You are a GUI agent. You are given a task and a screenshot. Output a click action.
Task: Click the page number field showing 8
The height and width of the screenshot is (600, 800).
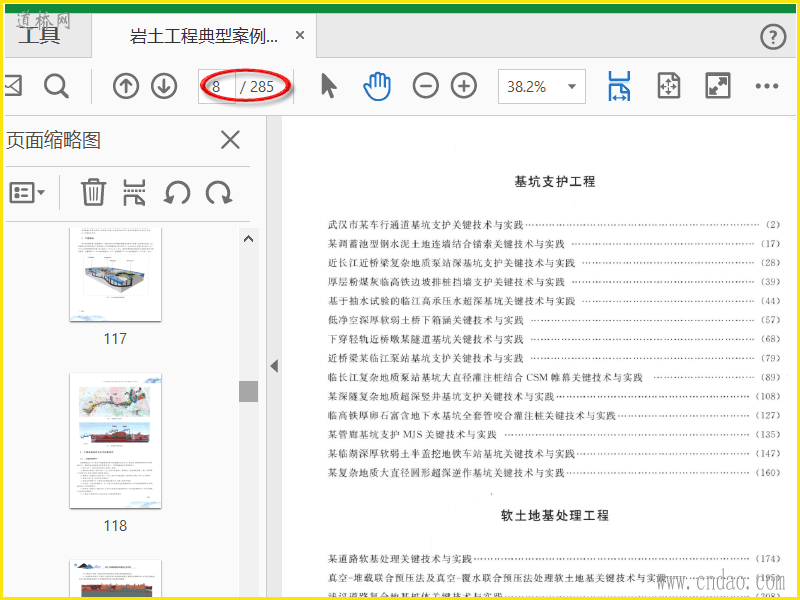tap(217, 86)
